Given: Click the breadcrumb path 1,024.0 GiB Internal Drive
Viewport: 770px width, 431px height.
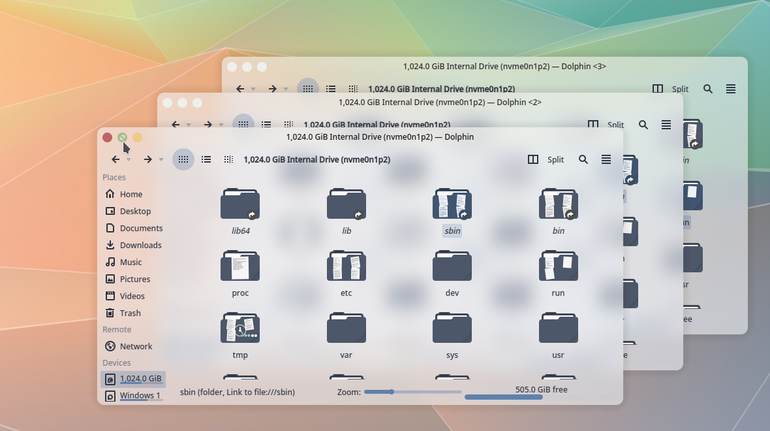Looking at the screenshot, I should point(317,160).
